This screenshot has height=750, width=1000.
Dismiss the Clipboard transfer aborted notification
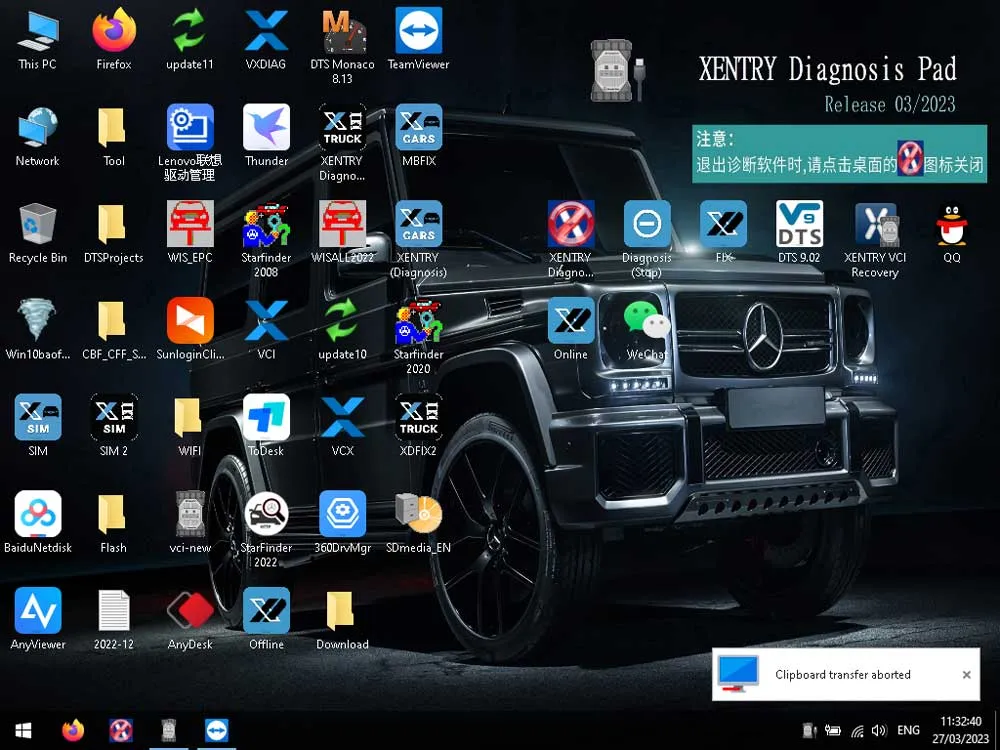point(966,675)
